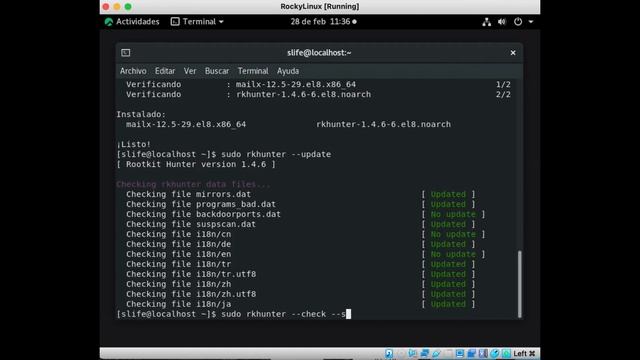The image size is (640, 360).
Task: Open the Terminal application menu in top bar
Action: tap(197, 22)
